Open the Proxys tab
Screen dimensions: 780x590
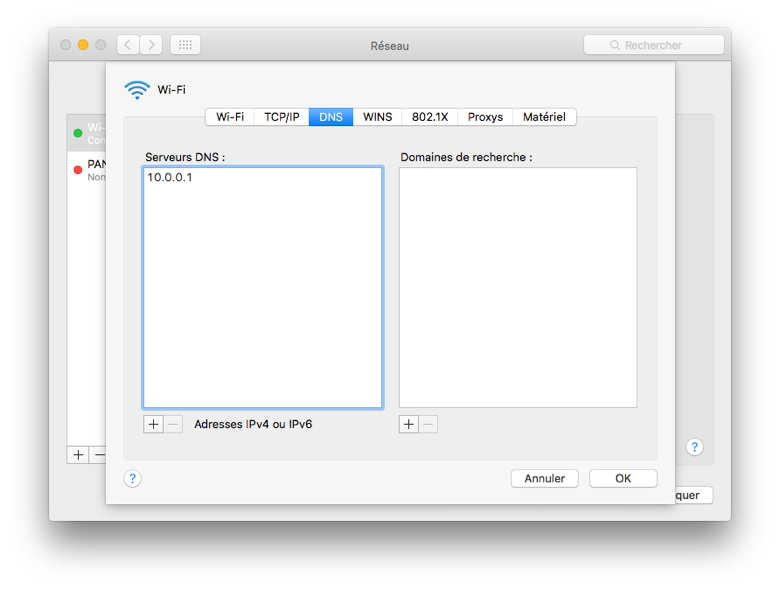point(485,117)
